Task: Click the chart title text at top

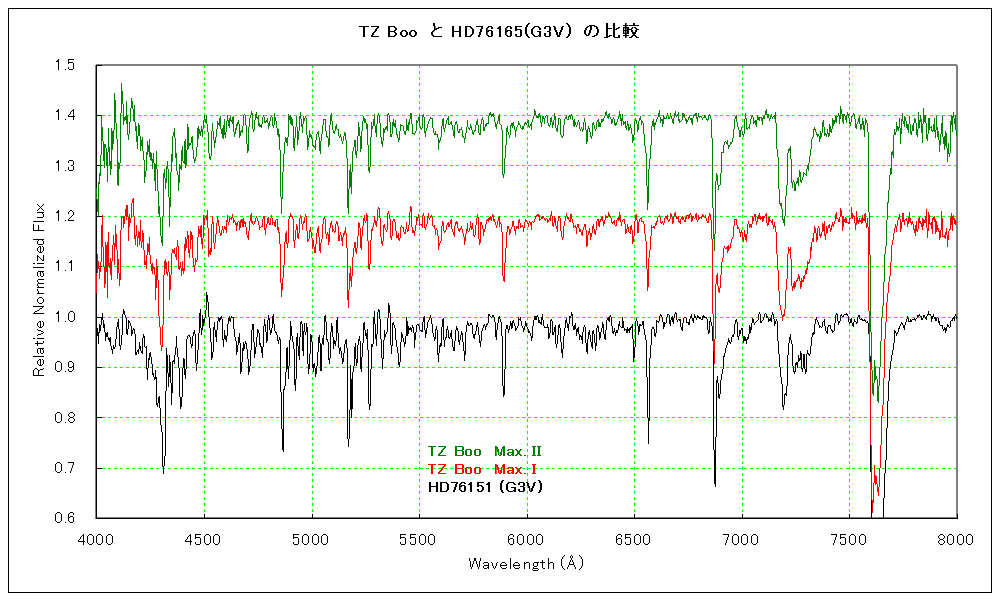Action: coord(499,31)
